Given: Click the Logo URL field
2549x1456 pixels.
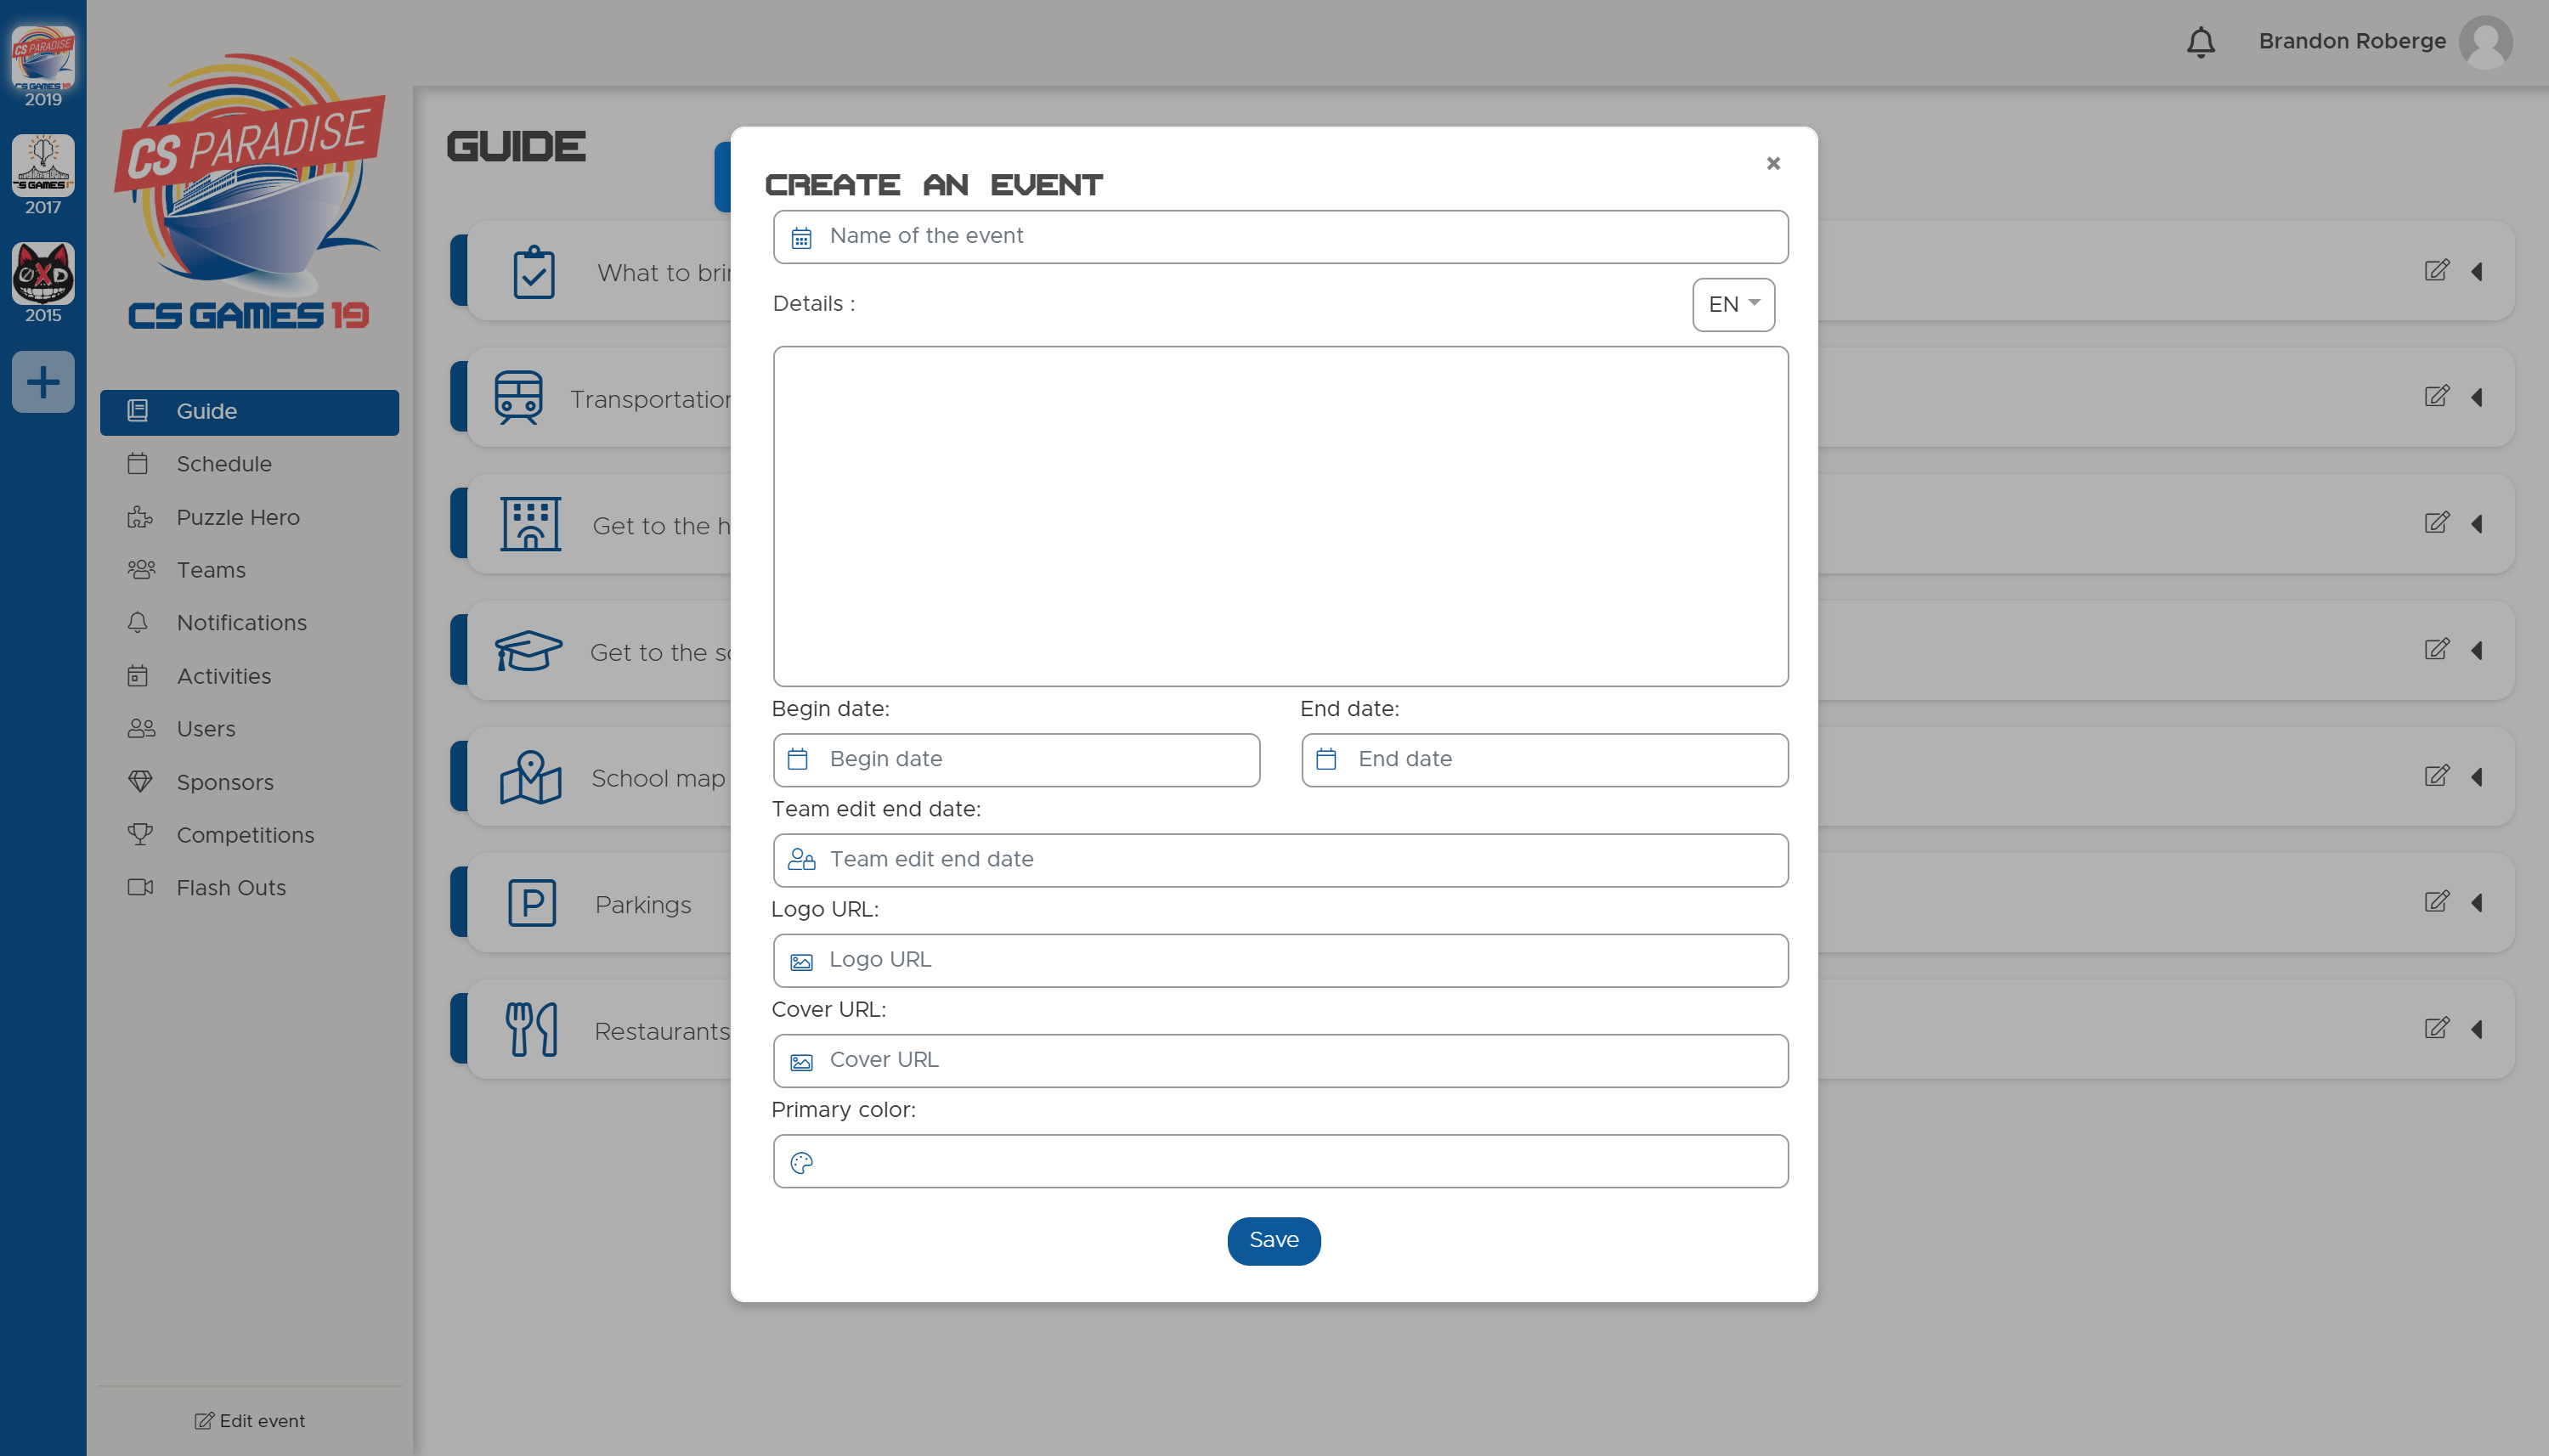Looking at the screenshot, I should [1280, 961].
